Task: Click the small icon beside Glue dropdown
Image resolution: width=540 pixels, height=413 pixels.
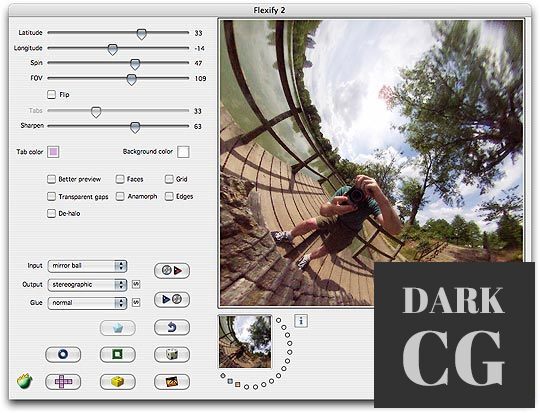Action: [136, 303]
